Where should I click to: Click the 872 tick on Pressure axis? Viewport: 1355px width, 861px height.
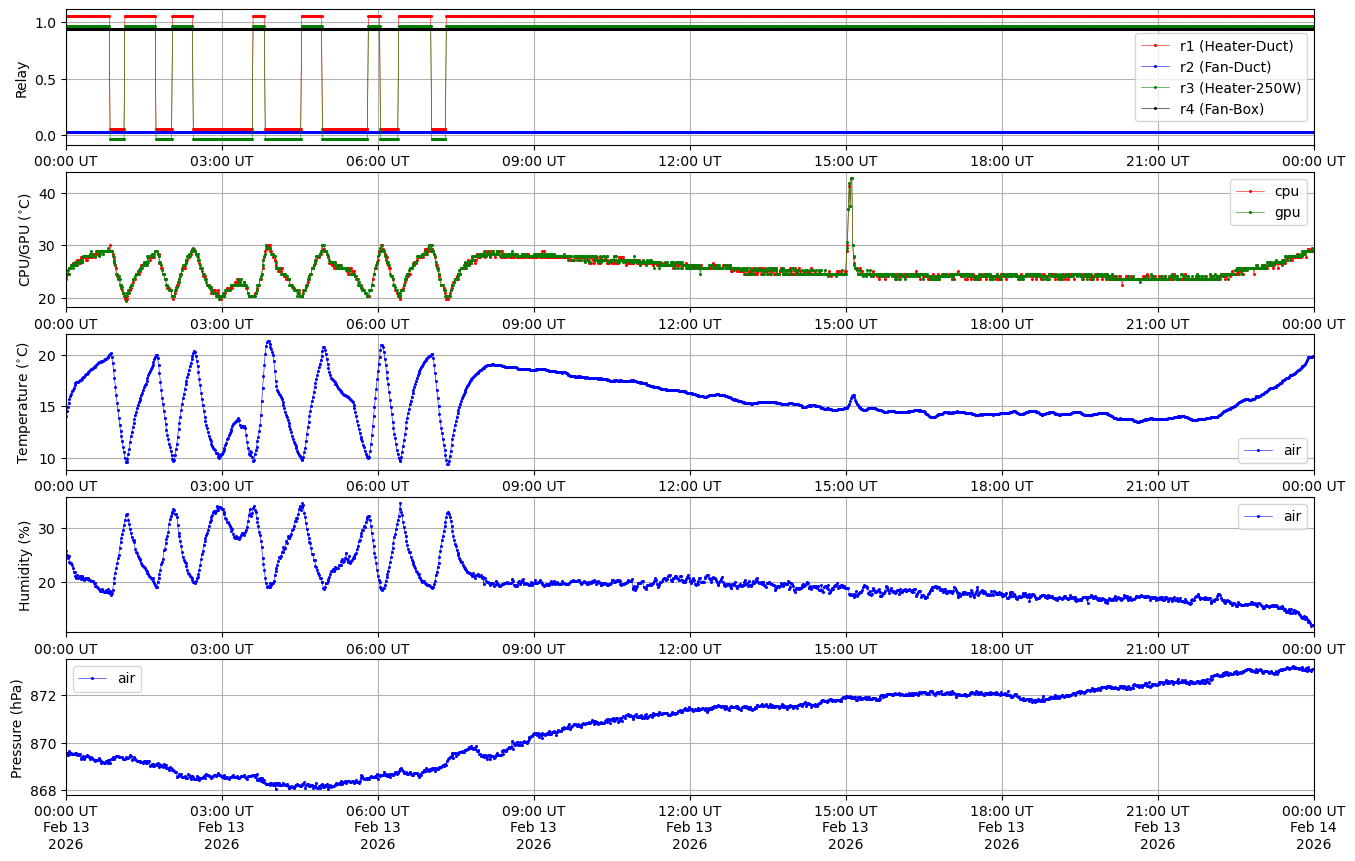point(46,695)
